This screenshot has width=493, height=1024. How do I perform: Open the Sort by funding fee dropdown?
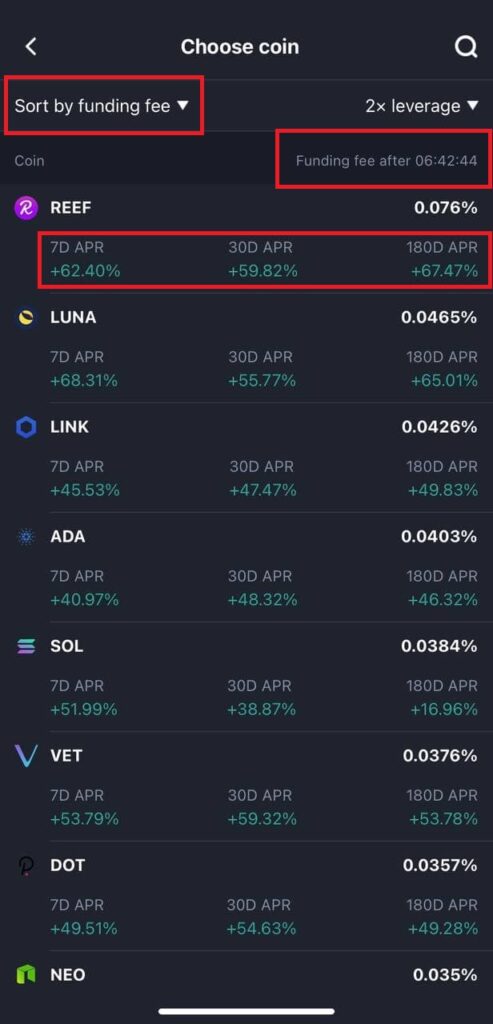[101, 106]
